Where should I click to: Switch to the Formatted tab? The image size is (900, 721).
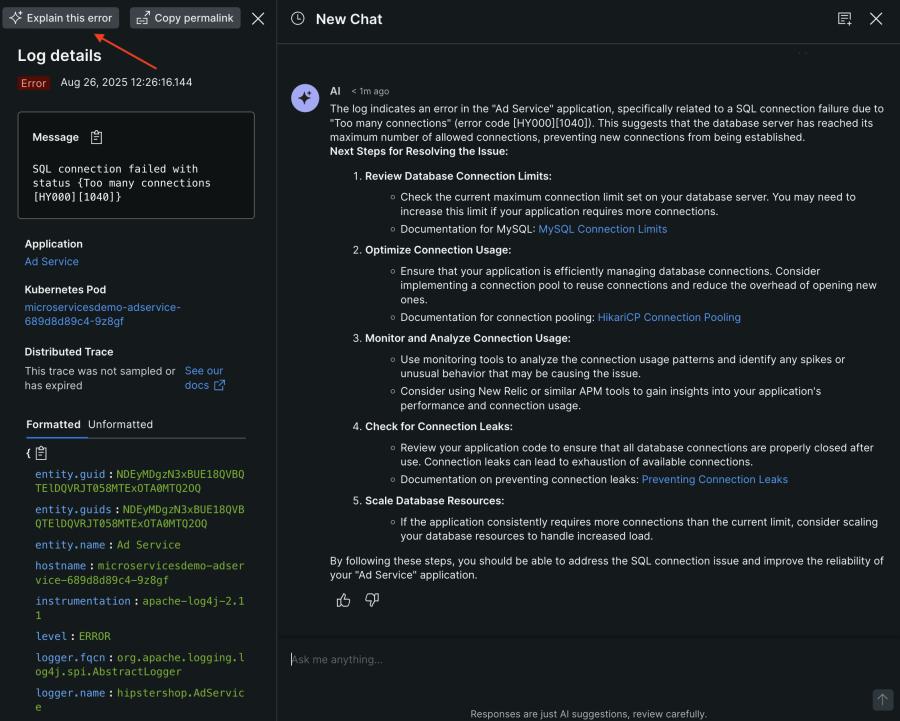(x=53, y=424)
